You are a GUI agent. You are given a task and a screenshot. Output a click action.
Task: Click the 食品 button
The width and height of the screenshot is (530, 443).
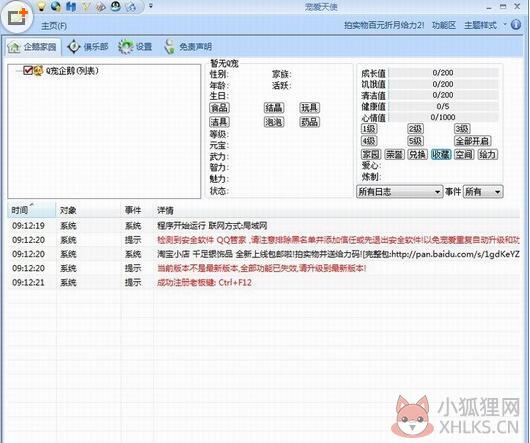tap(219, 108)
